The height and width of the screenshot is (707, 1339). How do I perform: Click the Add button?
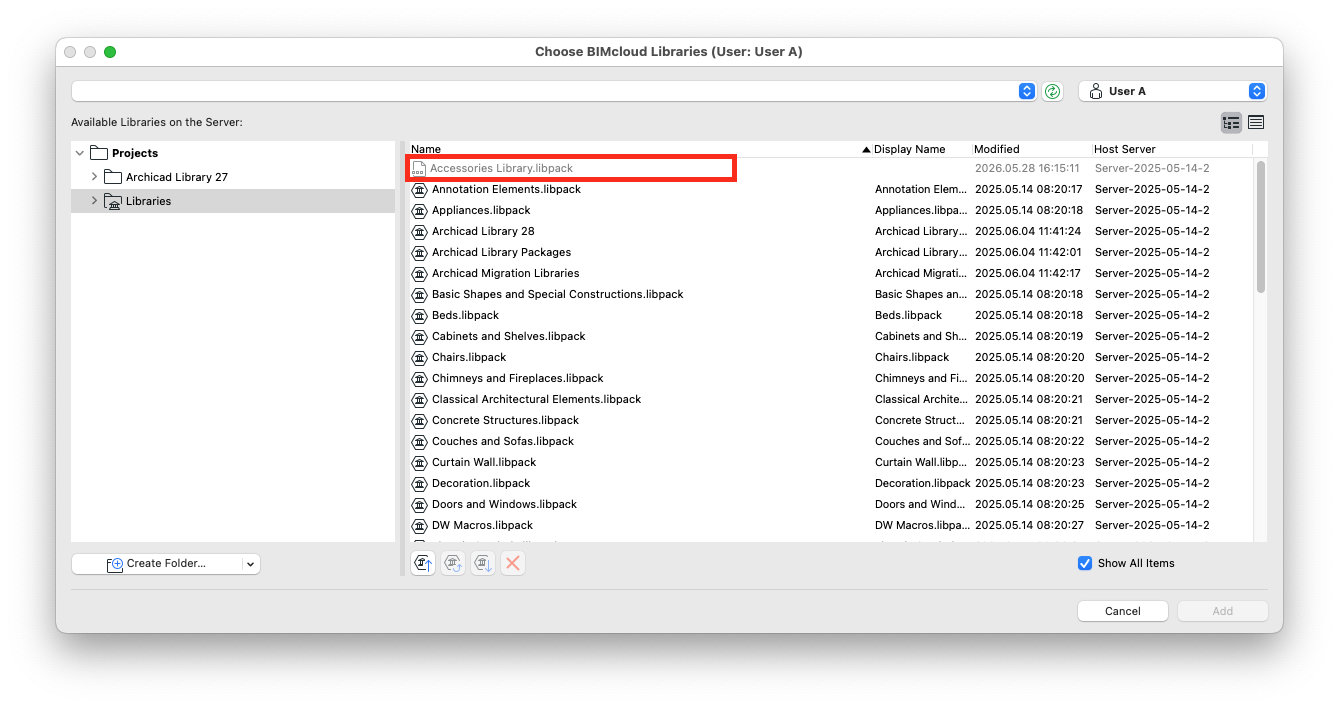click(x=1222, y=611)
